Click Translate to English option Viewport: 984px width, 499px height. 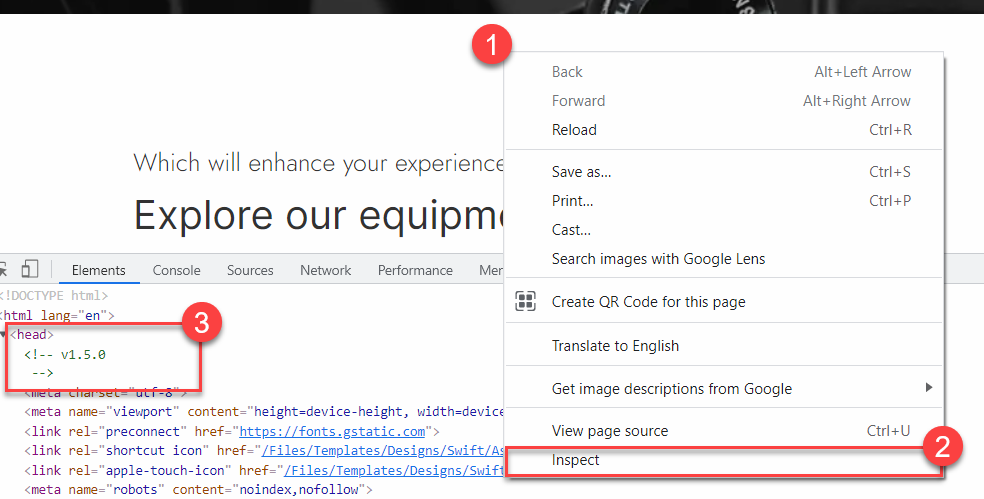tap(615, 346)
